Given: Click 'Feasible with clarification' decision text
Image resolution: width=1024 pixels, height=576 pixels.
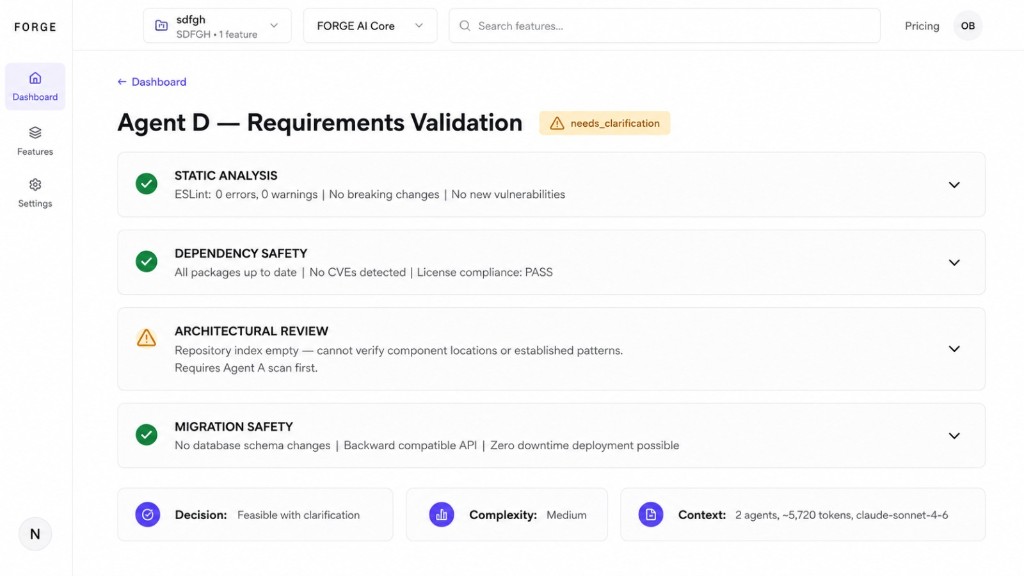Looking at the screenshot, I should (298, 515).
